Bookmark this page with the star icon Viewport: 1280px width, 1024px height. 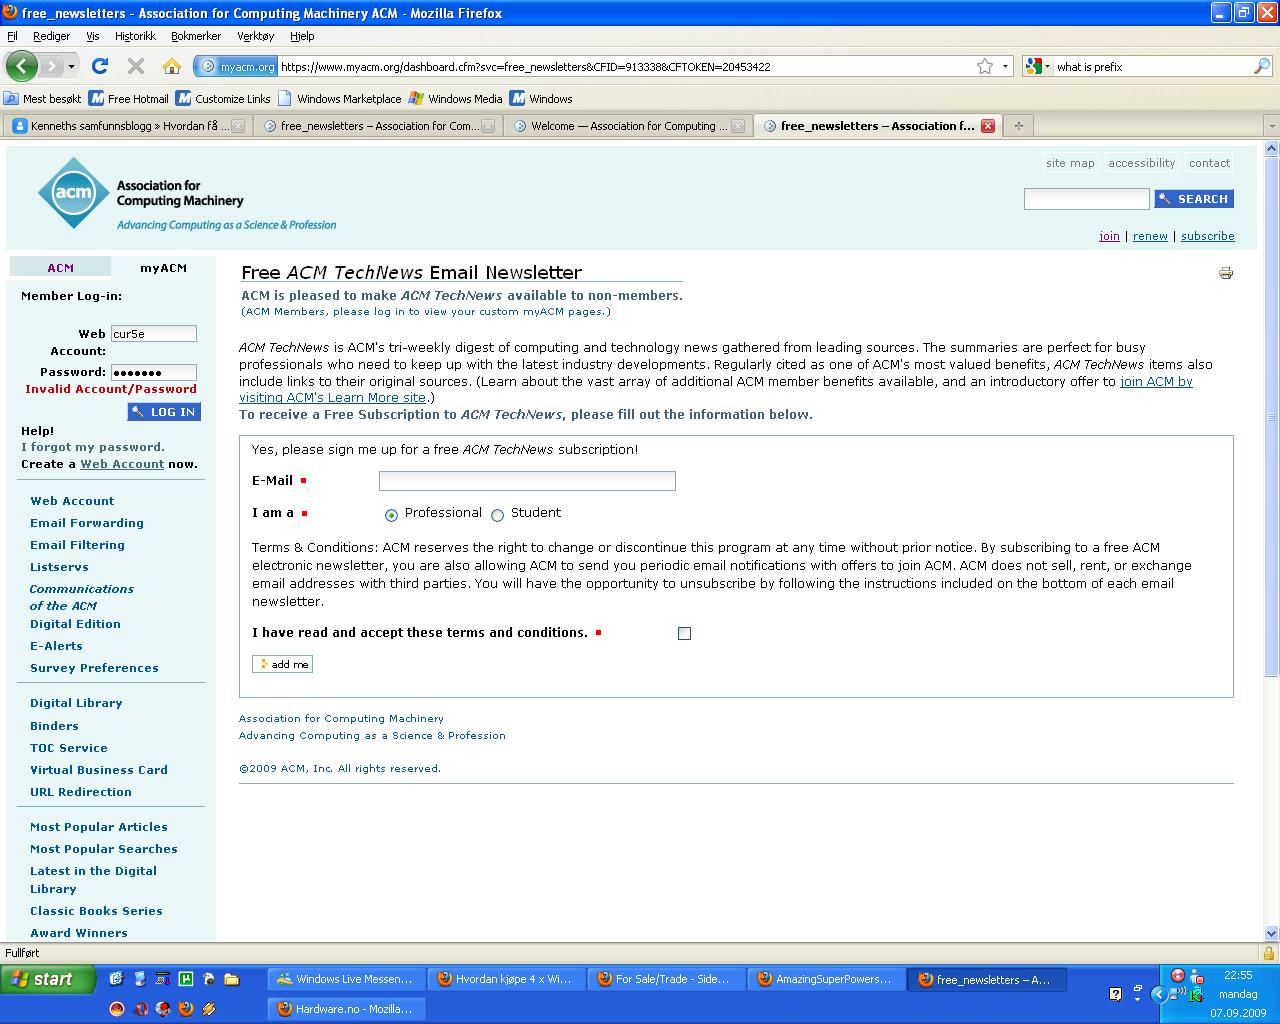pyautogui.click(x=985, y=67)
